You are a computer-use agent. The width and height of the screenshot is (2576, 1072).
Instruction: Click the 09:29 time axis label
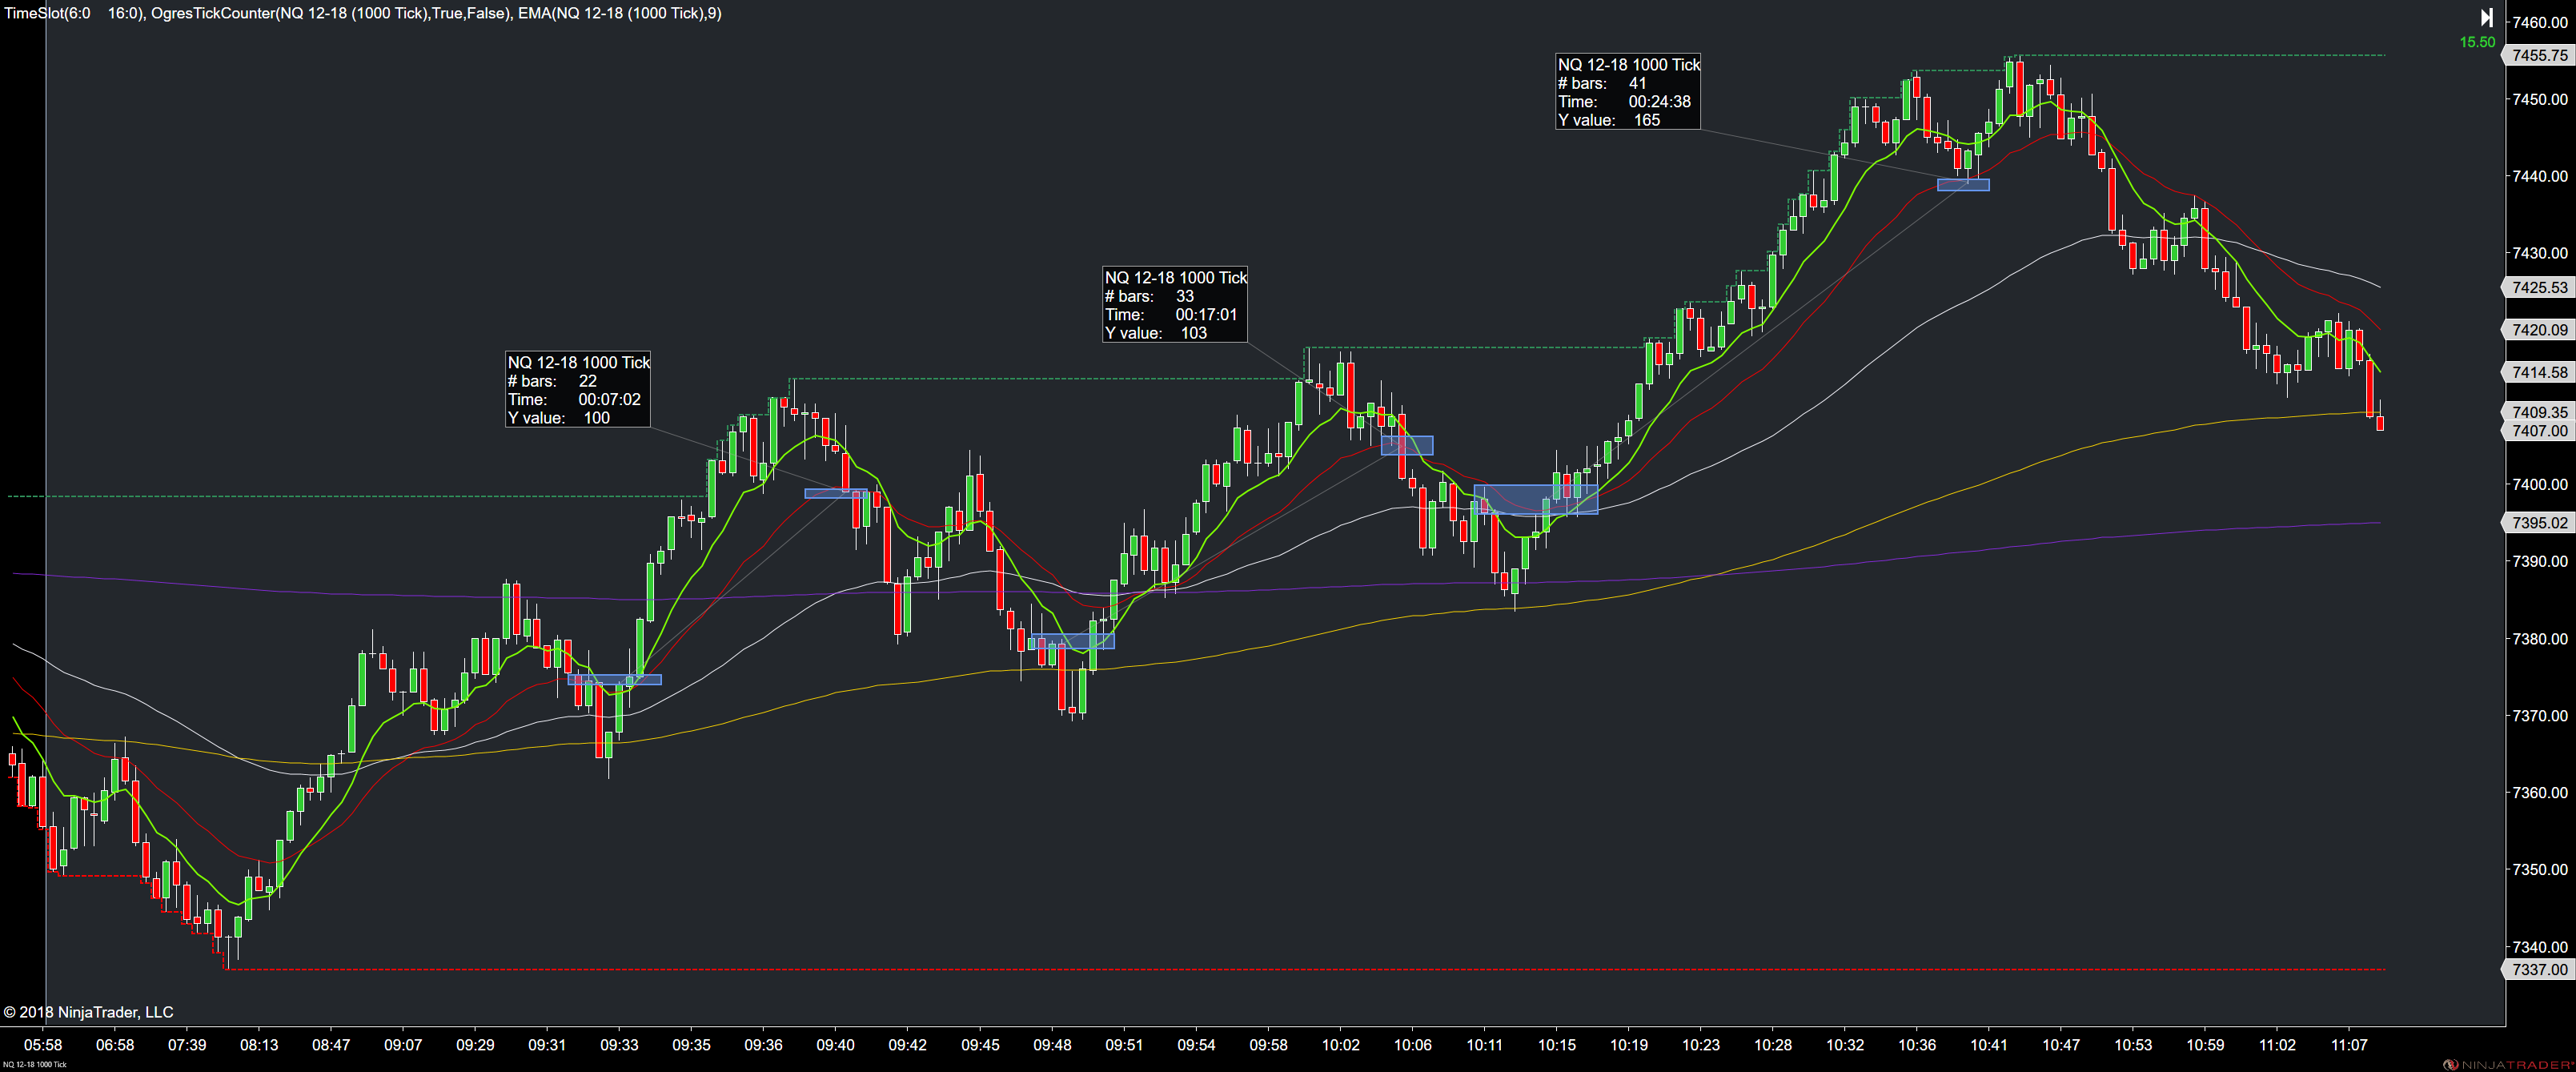click(475, 1045)
